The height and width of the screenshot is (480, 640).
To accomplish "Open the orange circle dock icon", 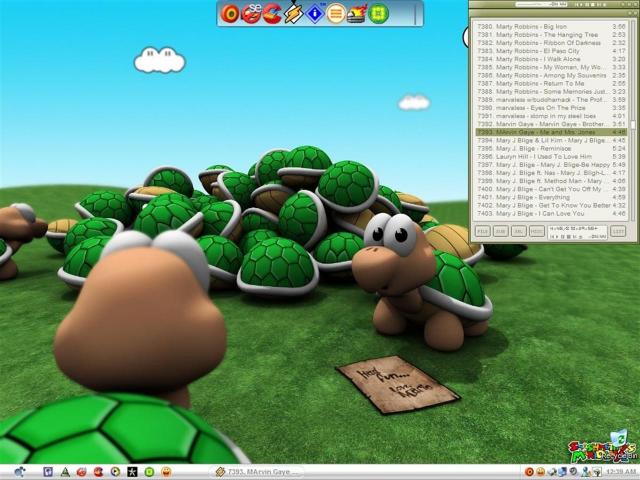I will pyautogui.click(x=230, y=14).
